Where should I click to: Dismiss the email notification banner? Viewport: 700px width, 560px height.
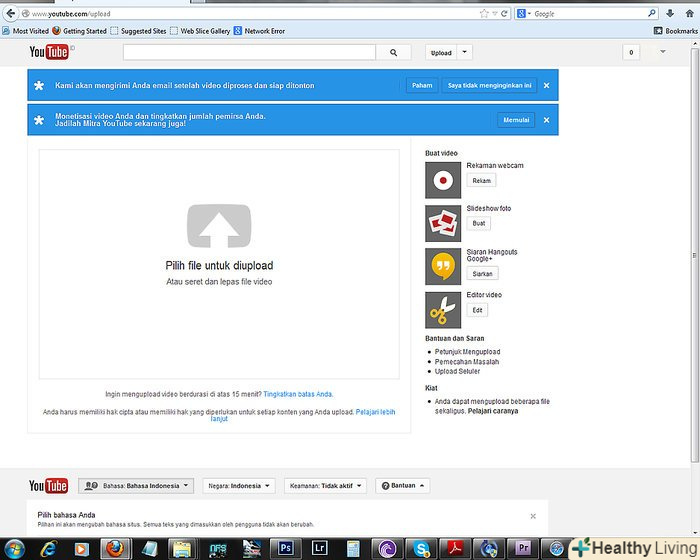point(546,86)
